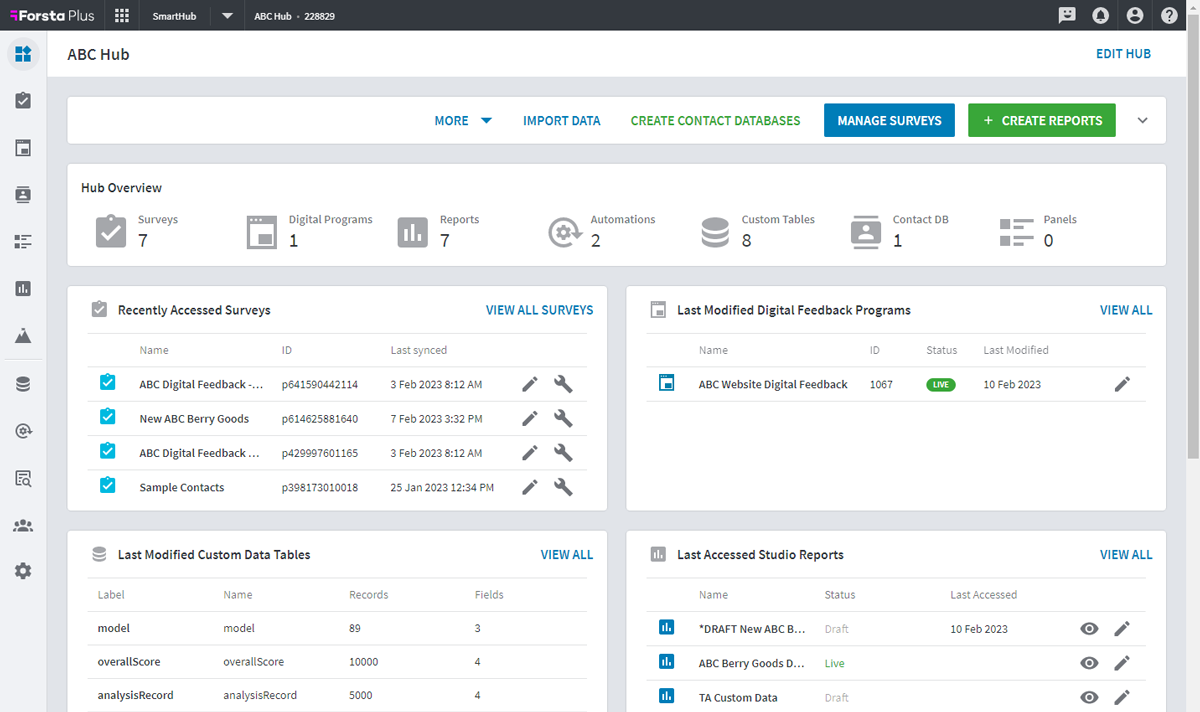The height and width of the screenshot is (712, 1200).
Task: Toggle checkbox icon for New ABC Berry Goods
Action: 108,417
